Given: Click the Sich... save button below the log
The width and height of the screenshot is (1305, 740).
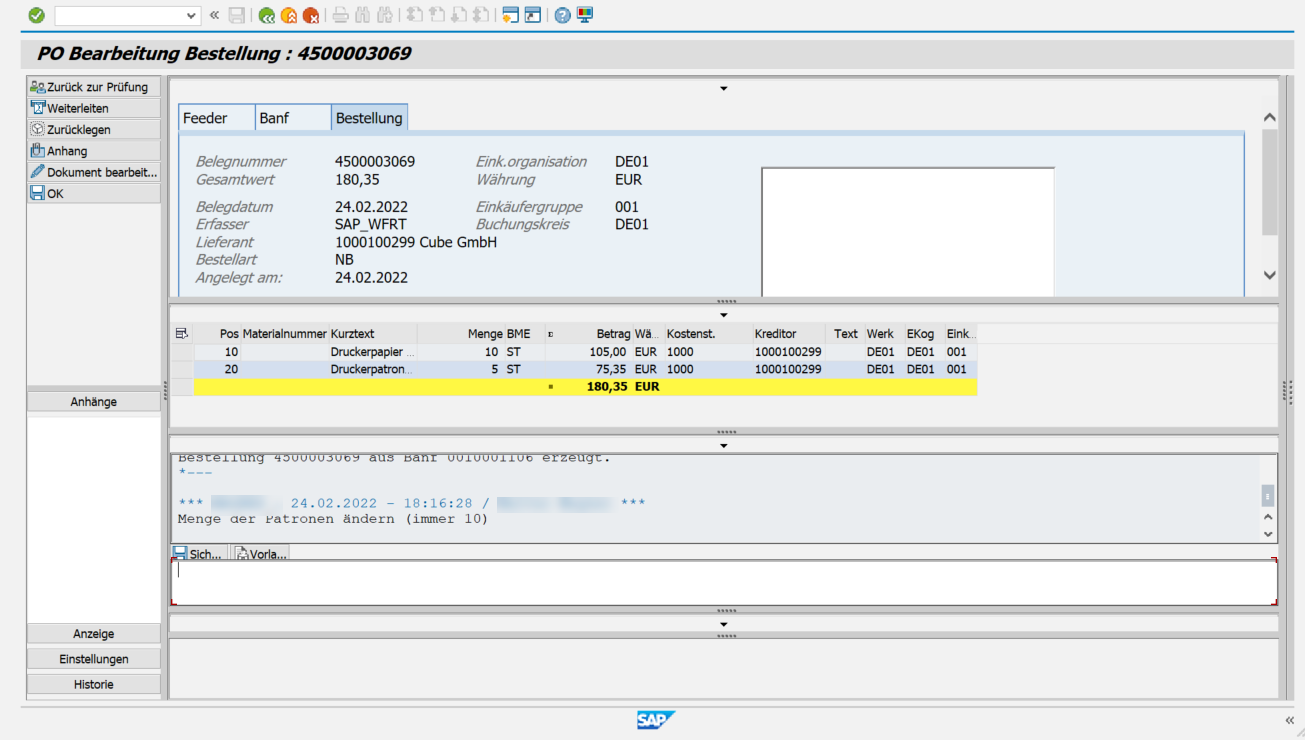Looking at the screenshot, I should tap(199, 552).
